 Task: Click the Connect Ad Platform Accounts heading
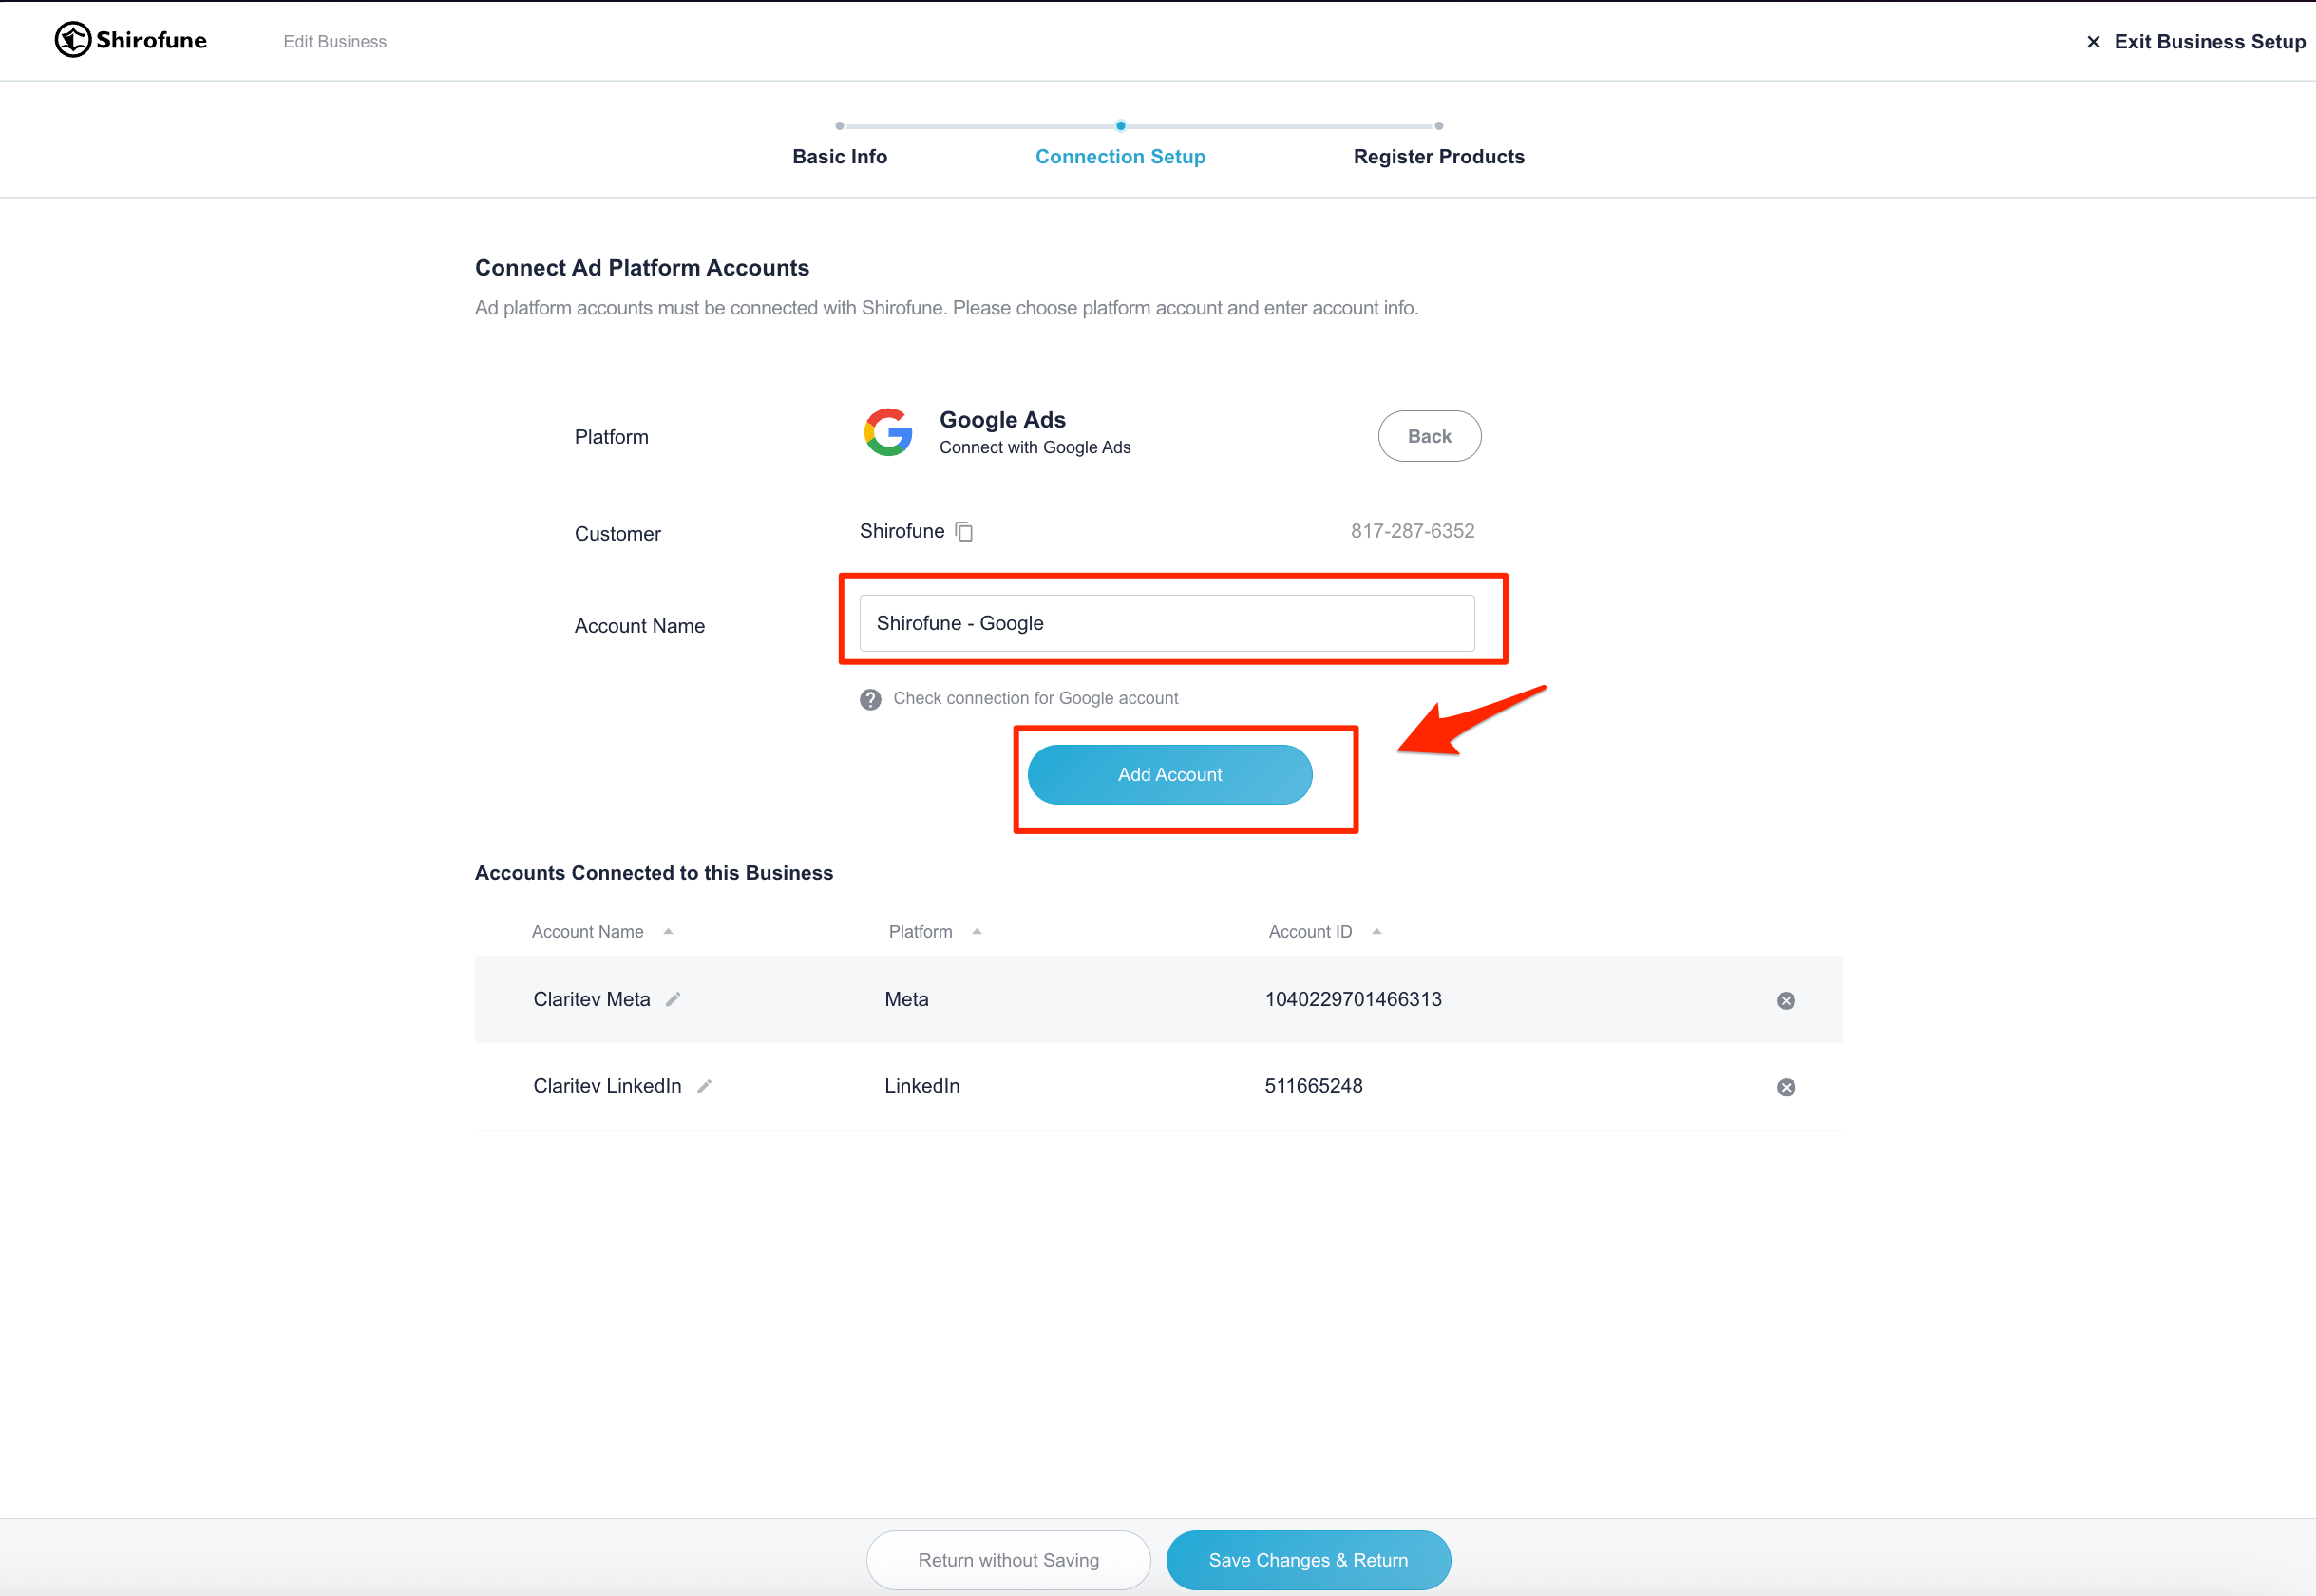[x=642, y=268]
